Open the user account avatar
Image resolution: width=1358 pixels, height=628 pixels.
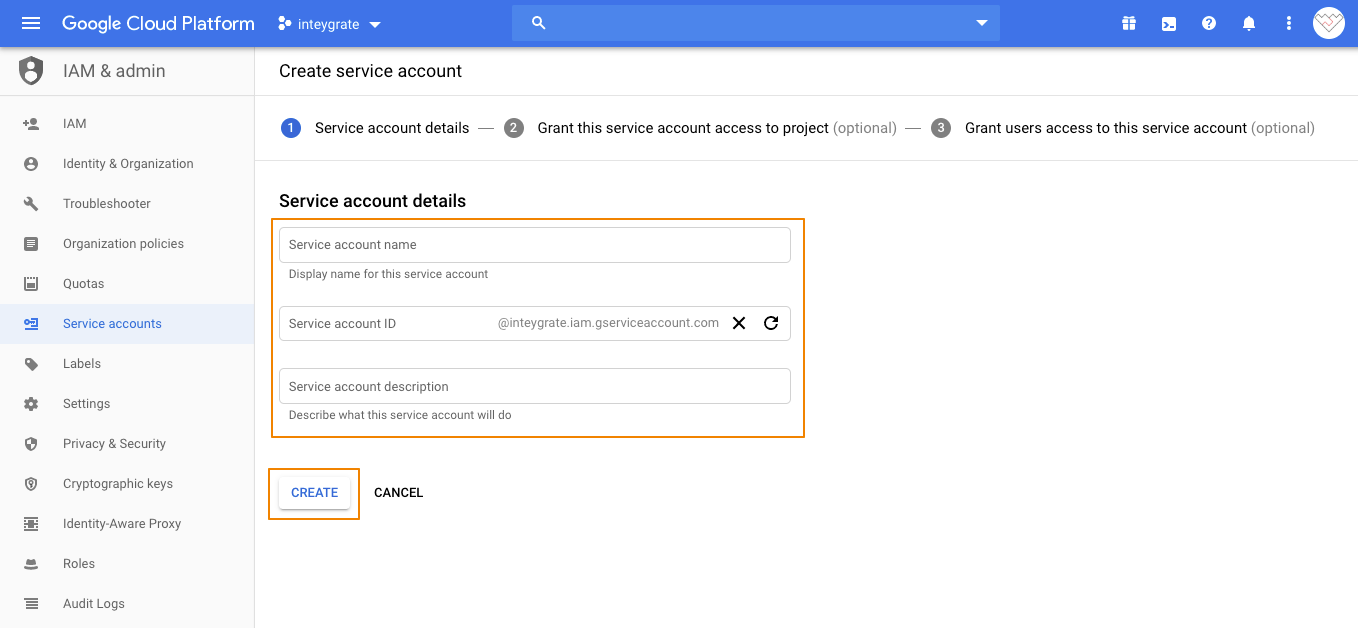[x=1329, y=23]
